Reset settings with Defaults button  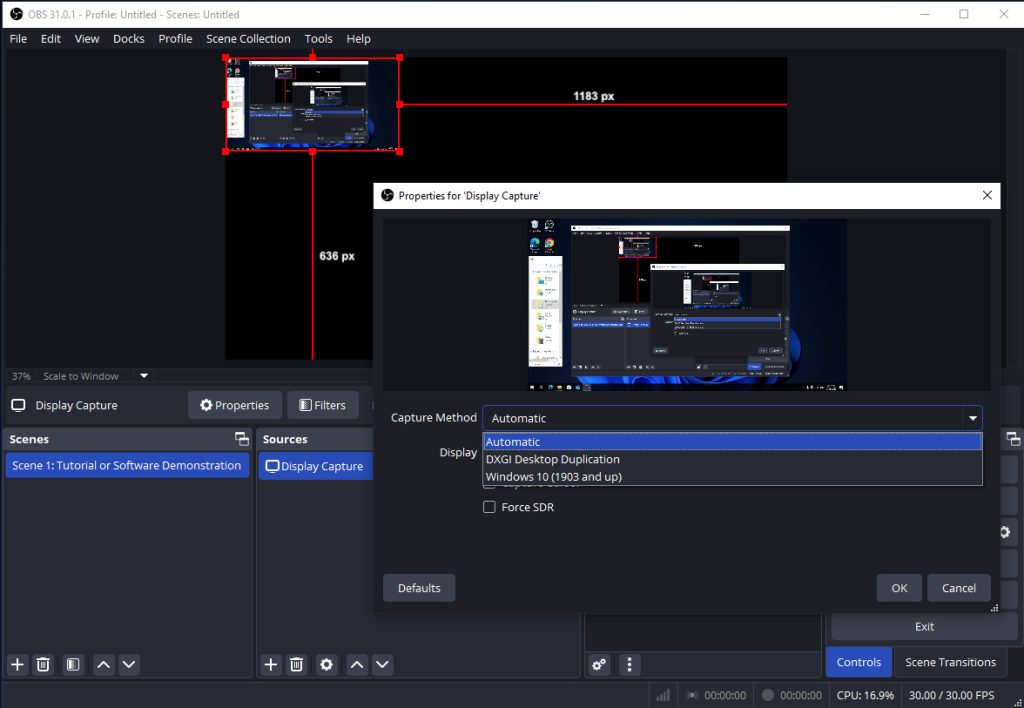click(419, 588)
